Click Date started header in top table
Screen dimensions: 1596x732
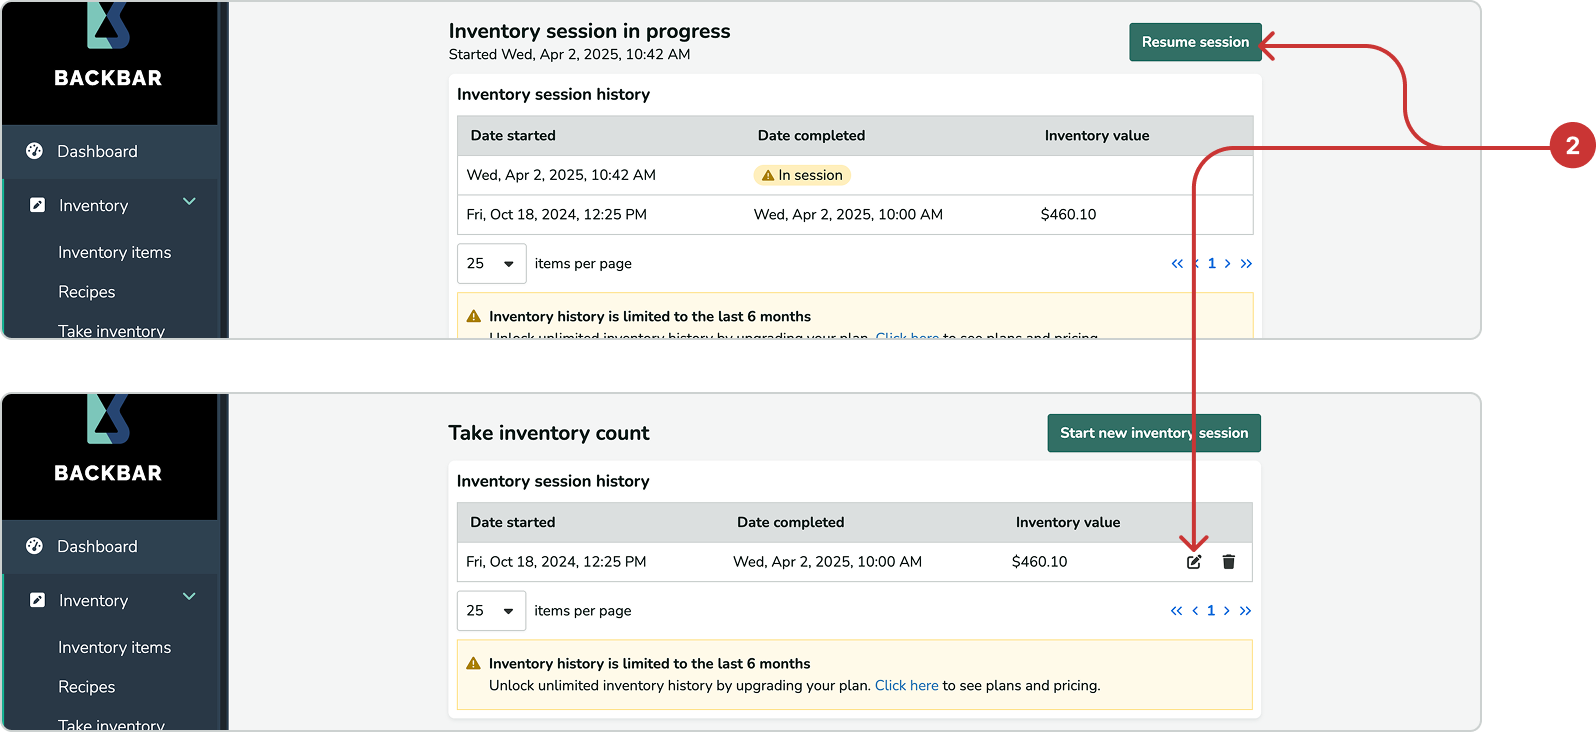(513, 136)
